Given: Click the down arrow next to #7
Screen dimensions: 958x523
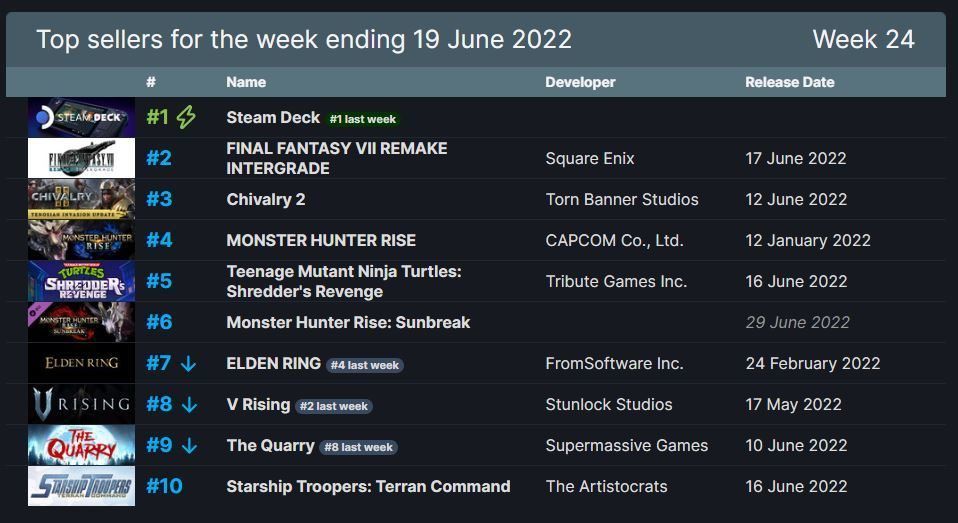Looking at the screenshot, I should (x=188, y=364).
